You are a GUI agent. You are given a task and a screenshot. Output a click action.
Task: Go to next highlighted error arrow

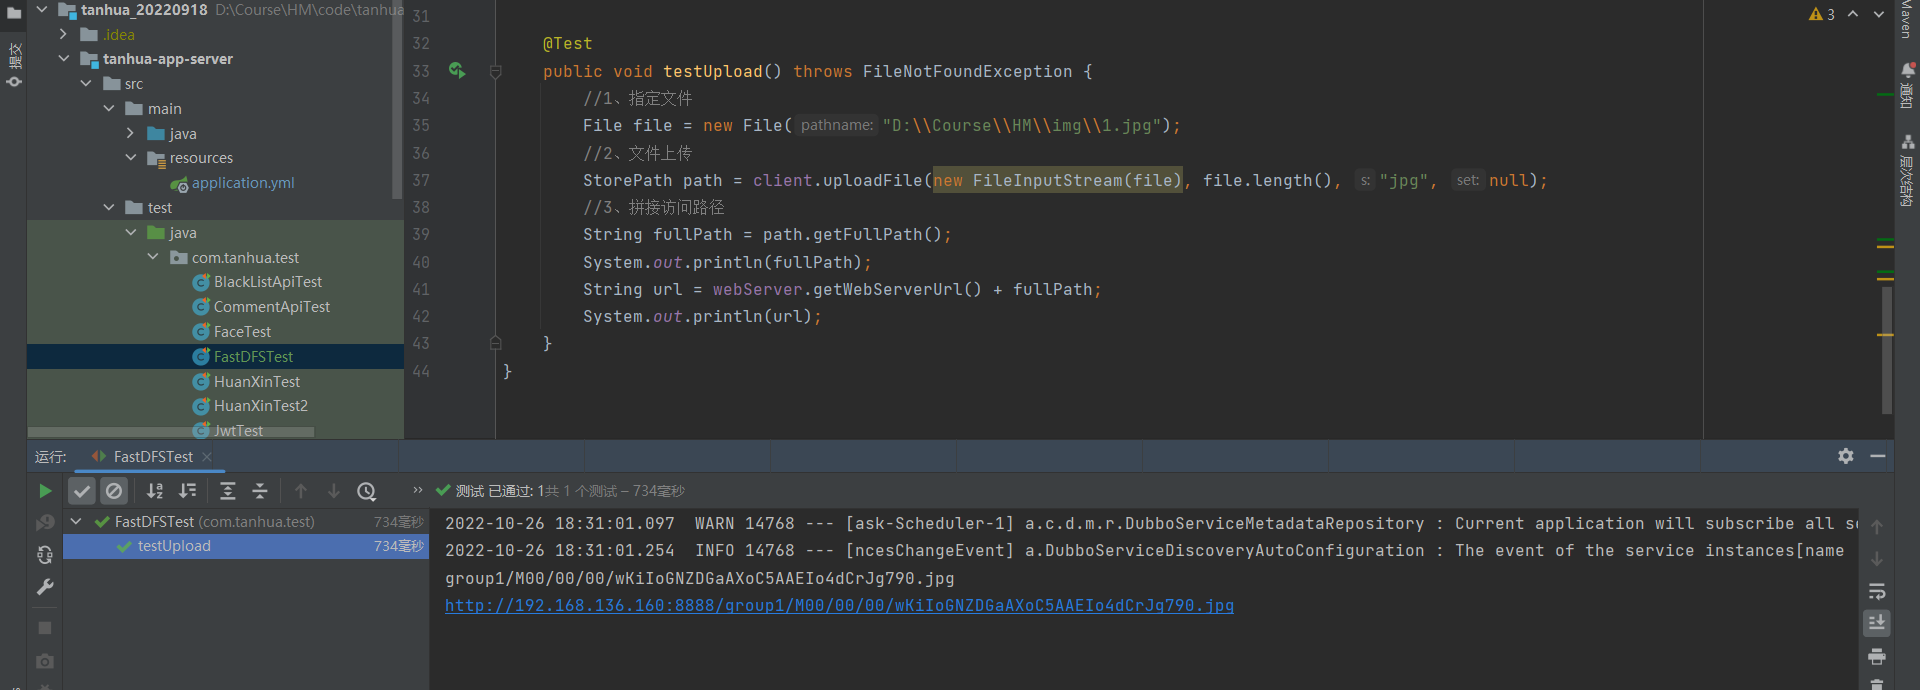pyautogui.click(x=1879, y=14)
